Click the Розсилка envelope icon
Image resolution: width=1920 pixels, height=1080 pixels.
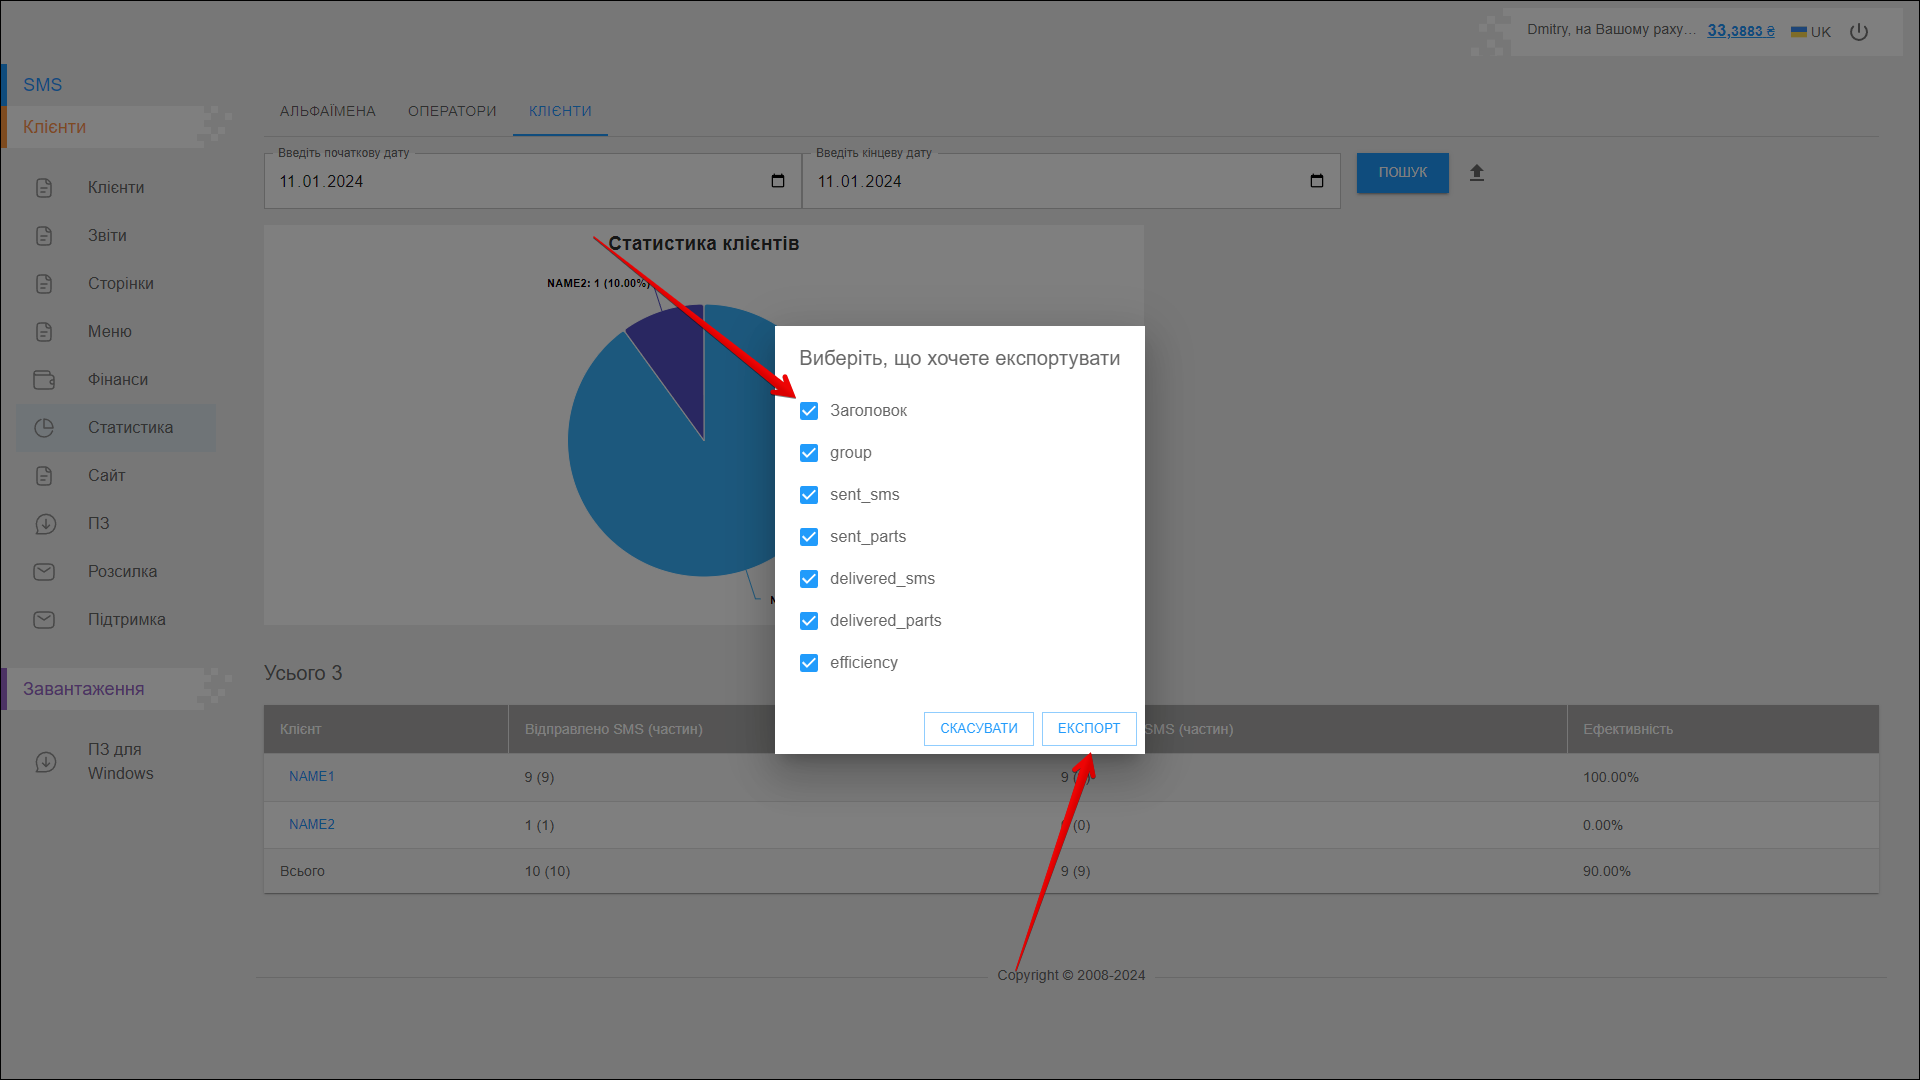(44, 572)
